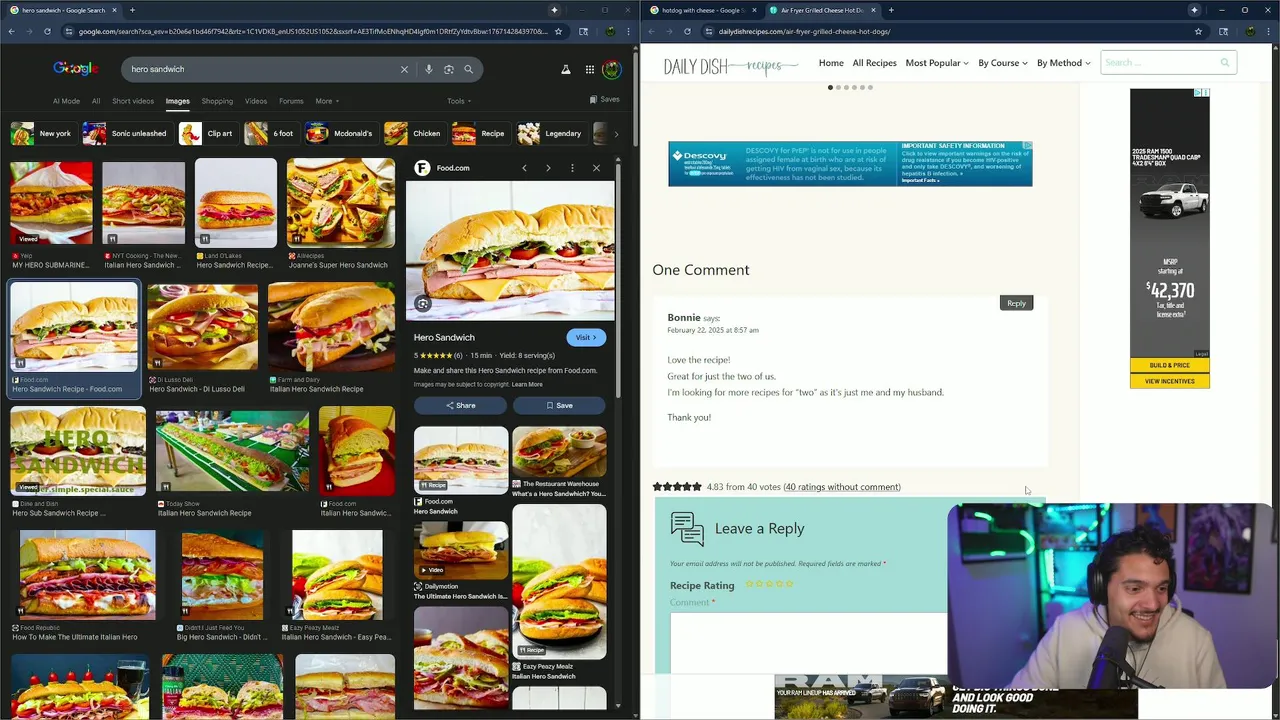Open Search Labs flask icon
This screenshot has height=720, width=1280.
[x=565, y=69]
